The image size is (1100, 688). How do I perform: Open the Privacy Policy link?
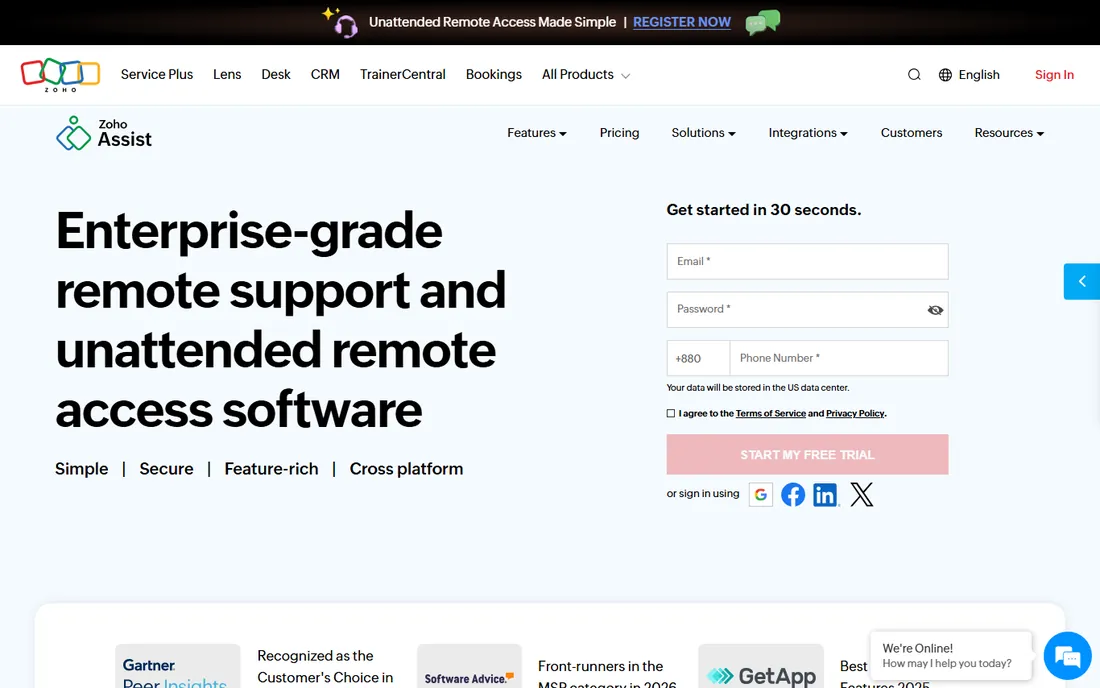[855, 413]
